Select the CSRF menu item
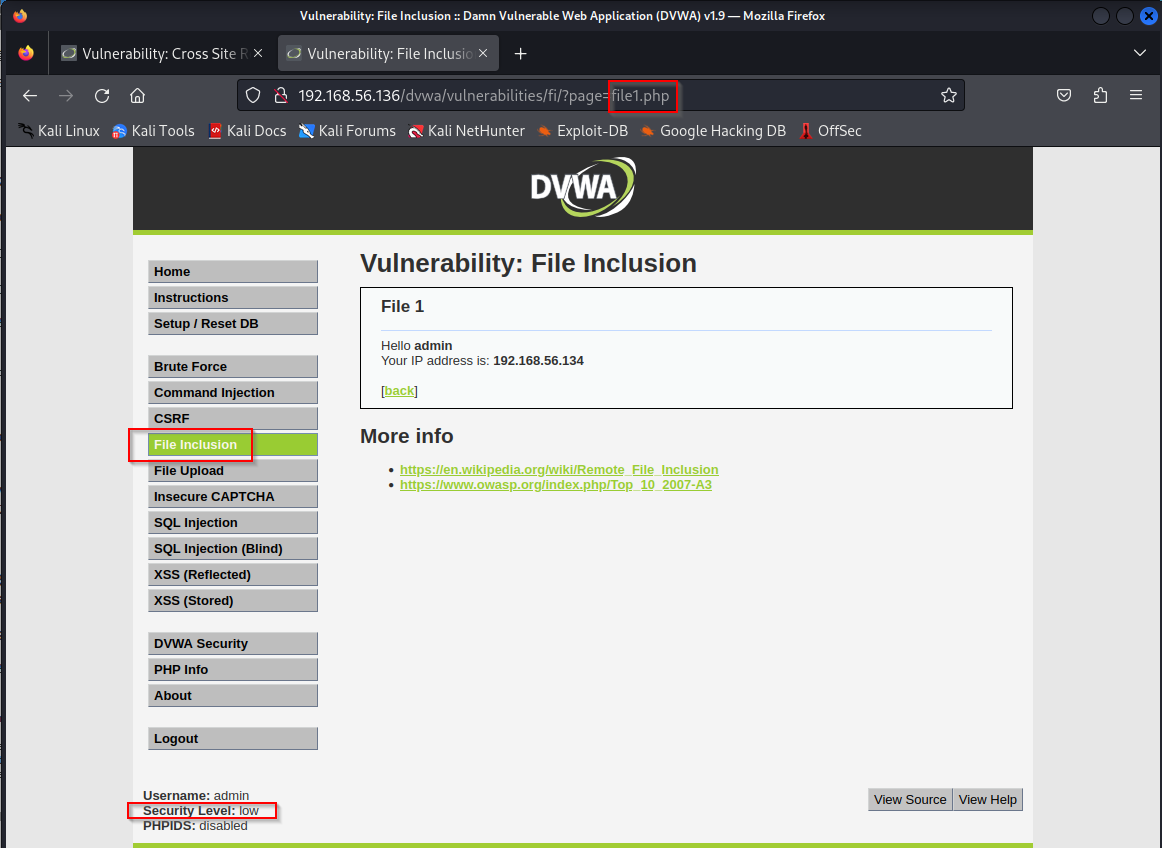This screenshot has height=848, width=1162. tap(233, 418)
